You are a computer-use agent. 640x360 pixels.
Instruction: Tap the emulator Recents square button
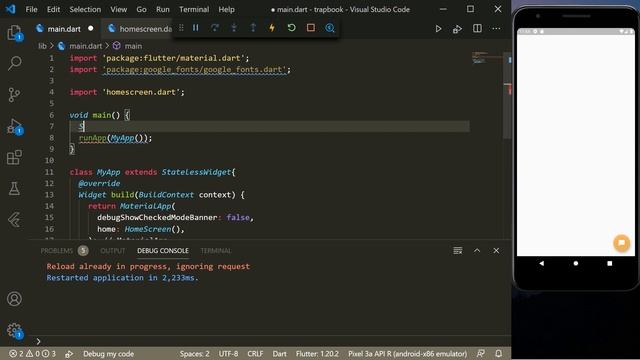[x=609, y=263]
